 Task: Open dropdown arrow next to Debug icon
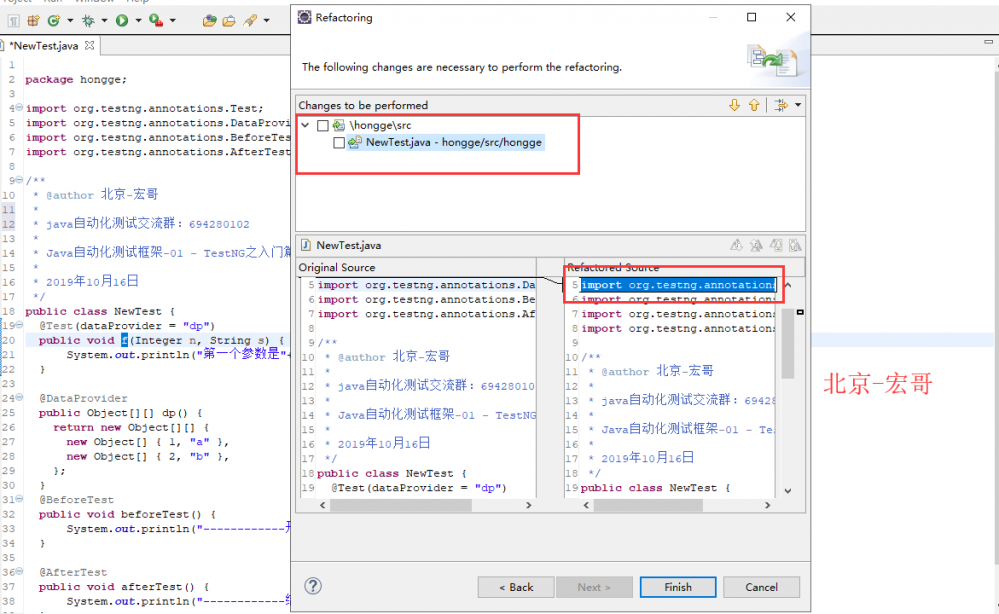coord(104,20)
